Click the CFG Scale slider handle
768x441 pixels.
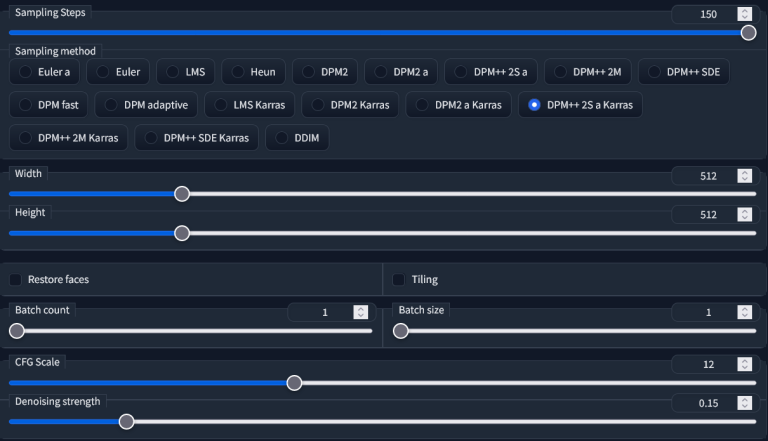pos(294,382)
